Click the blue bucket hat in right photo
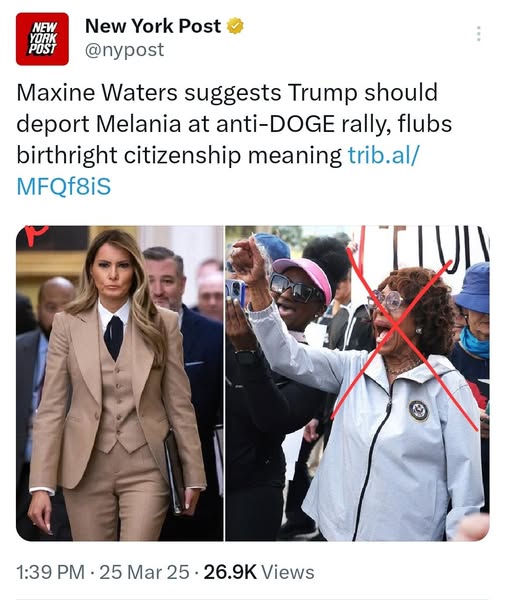Viewport: 505px width, 600px height. point(474,287)
